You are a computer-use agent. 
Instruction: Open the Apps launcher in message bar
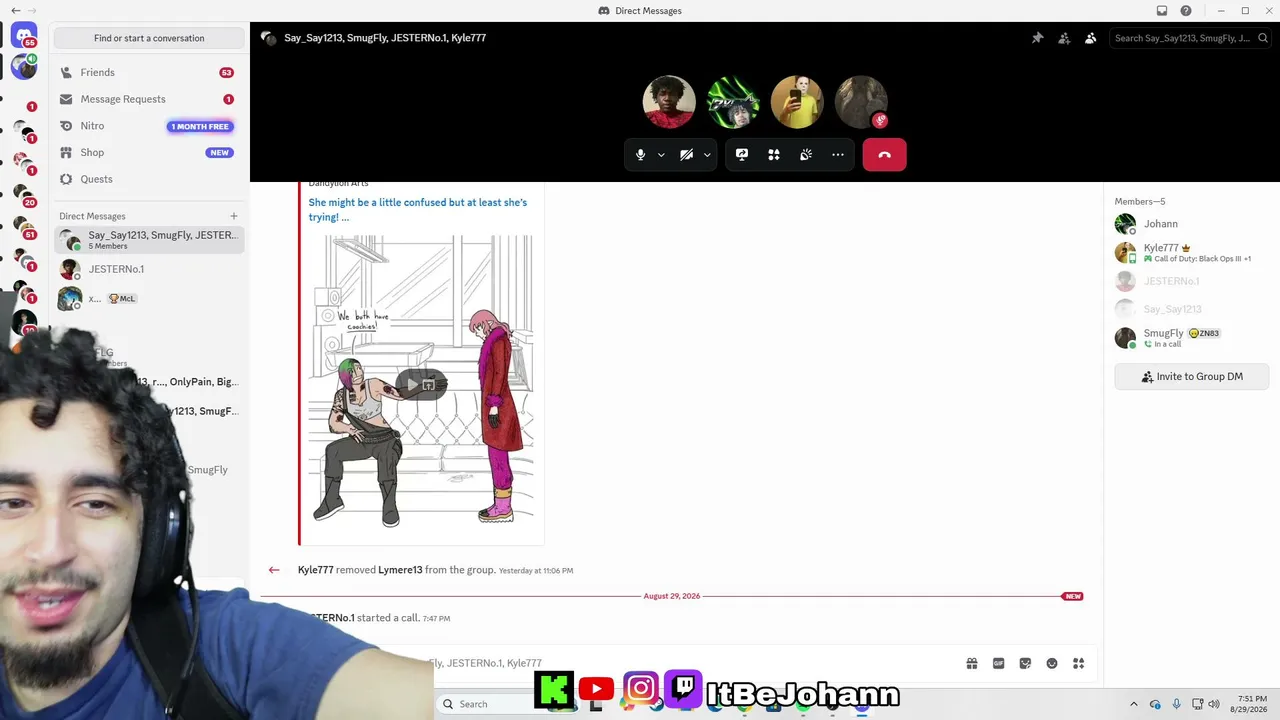pyautogui.click(x=1078, y=663)
